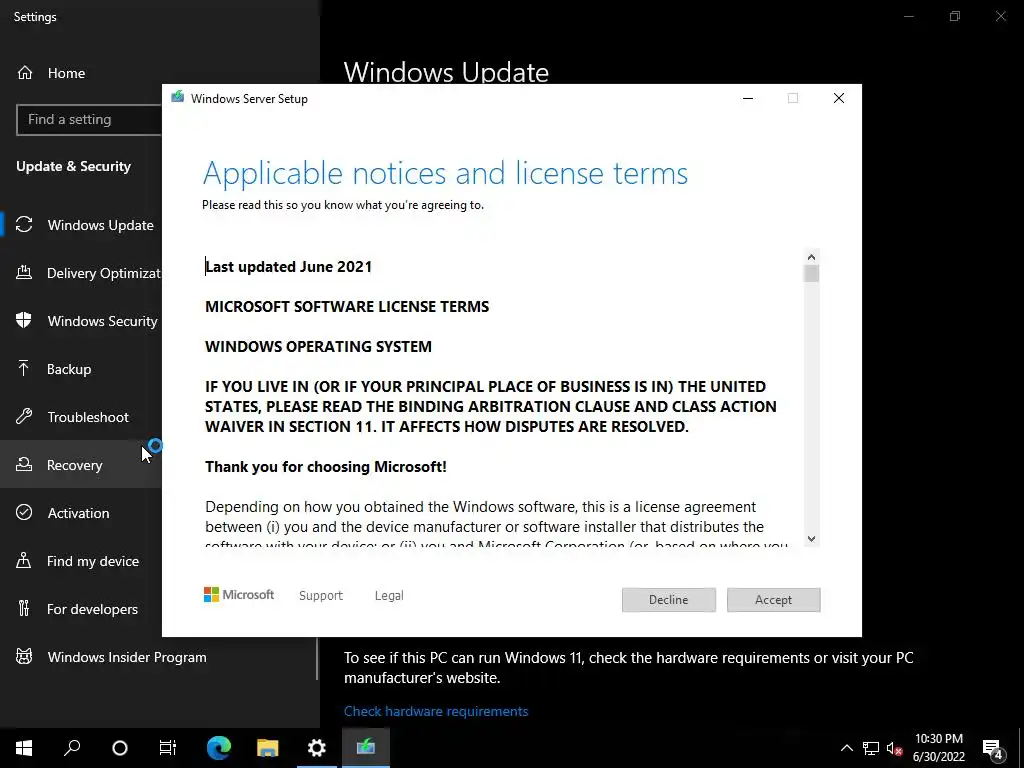Click the Backup arrow icon
The height and width of the screenshot is (768, 1024).
24,368
